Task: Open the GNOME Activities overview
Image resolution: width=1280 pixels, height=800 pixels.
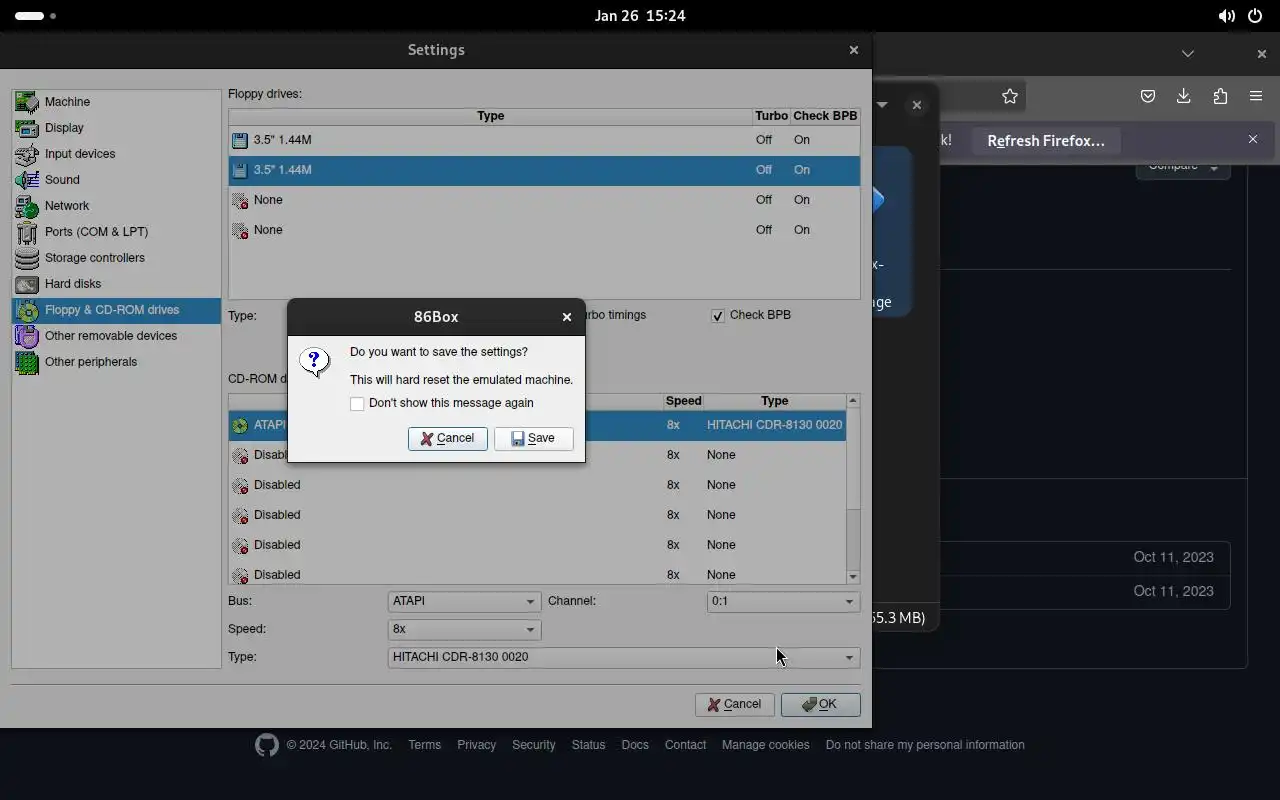Action: pos(35,16)
